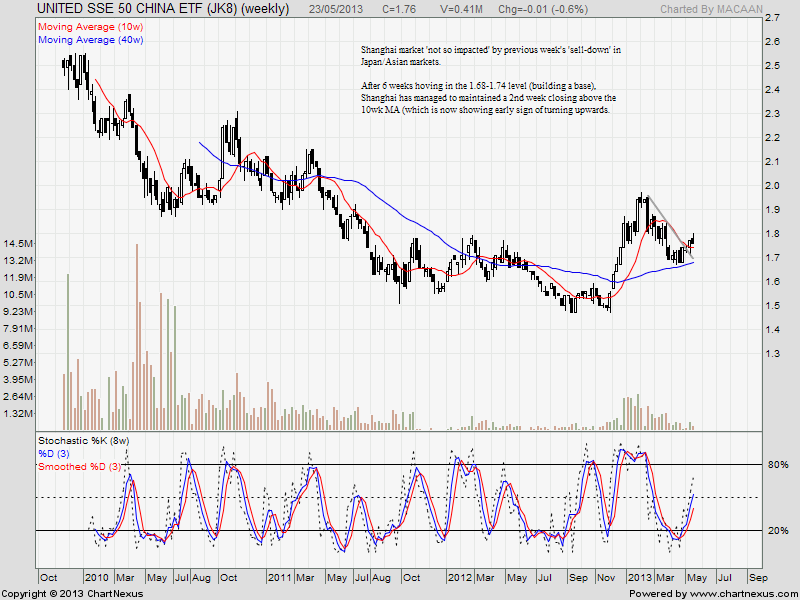Image resolution: width=800 pixels, height=600 pixels.
Task: Click the '14.5M' volume axis label
Action: pyautogui.click(x=20, y=243)
